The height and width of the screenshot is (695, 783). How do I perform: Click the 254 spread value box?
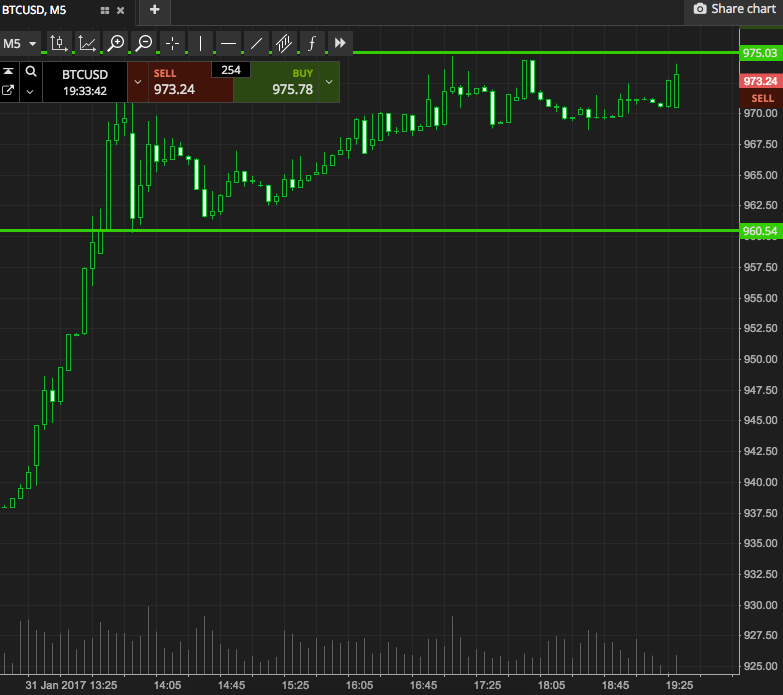point(231,70)
